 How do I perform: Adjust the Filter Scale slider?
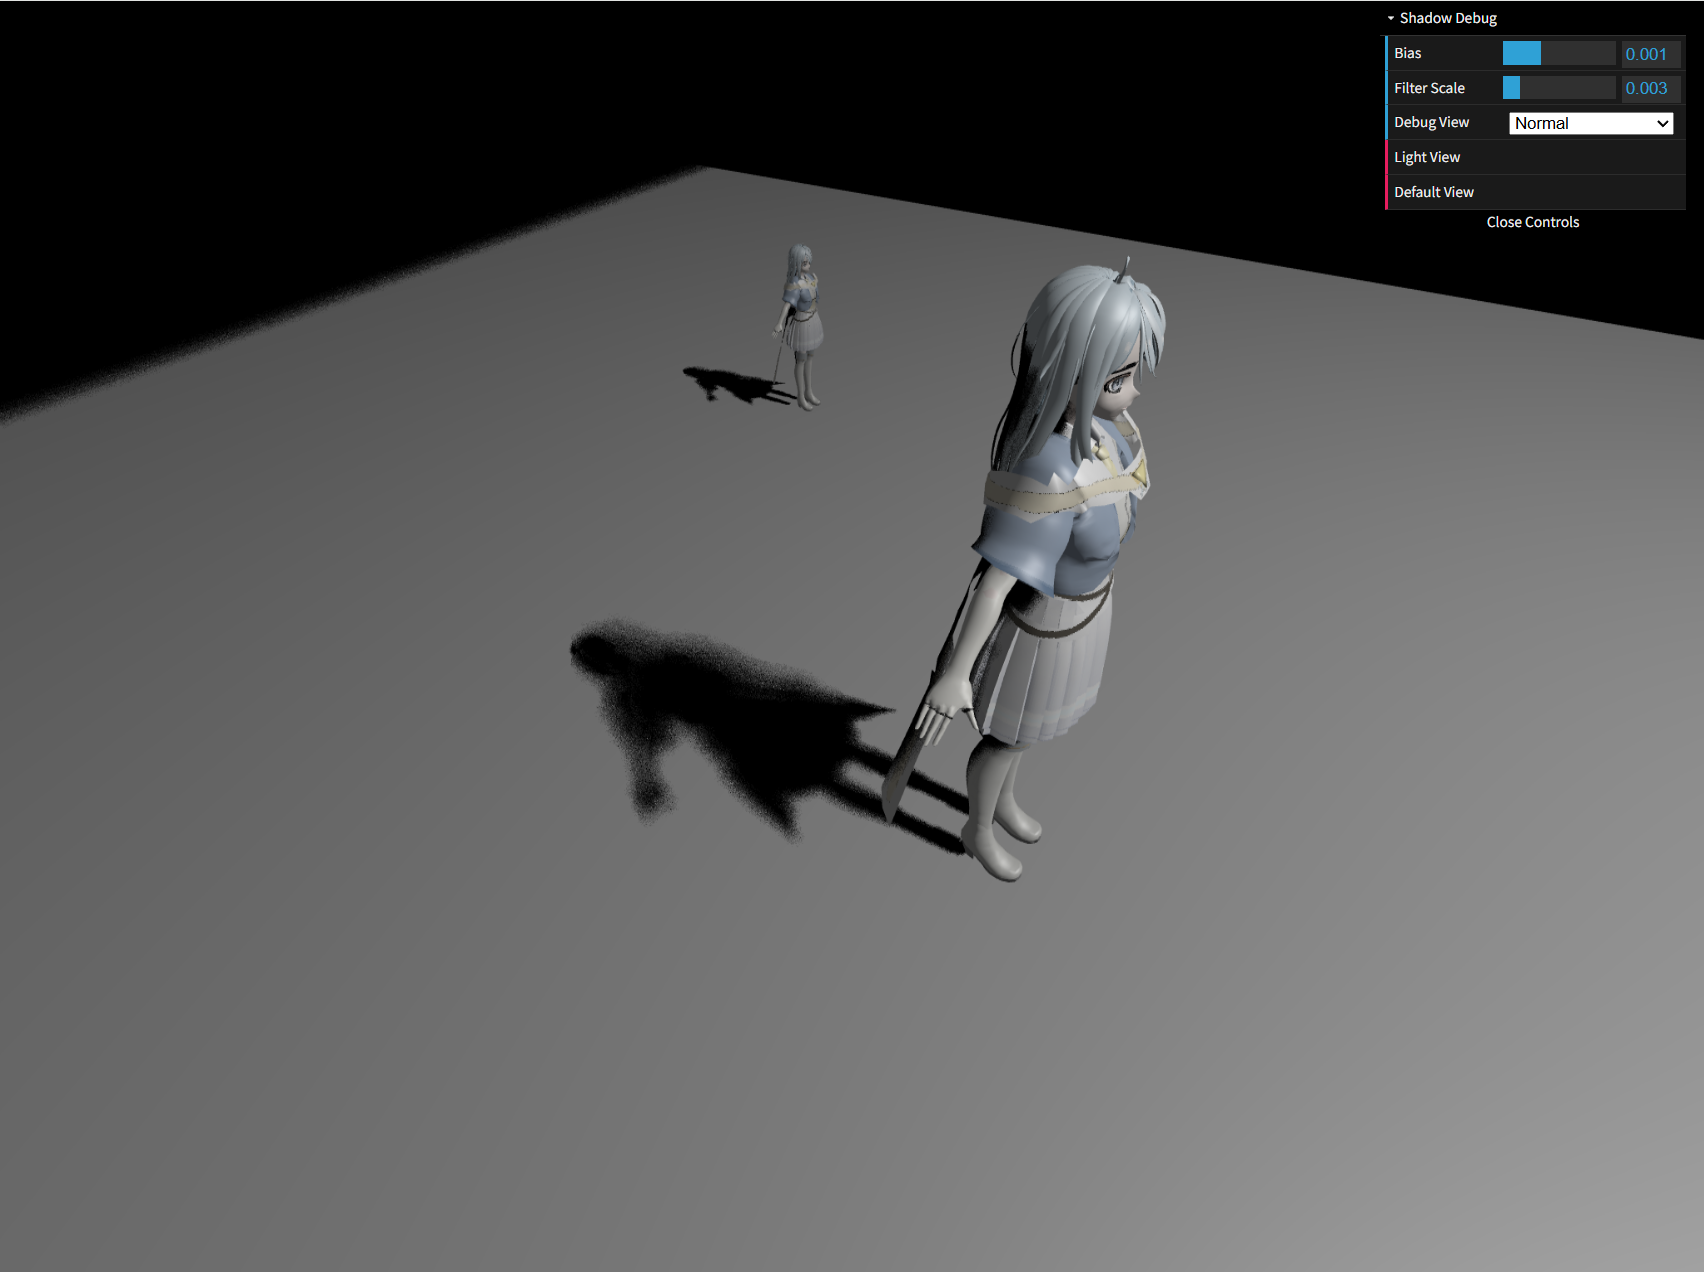pyautogui.click(x=1559, y=88)
